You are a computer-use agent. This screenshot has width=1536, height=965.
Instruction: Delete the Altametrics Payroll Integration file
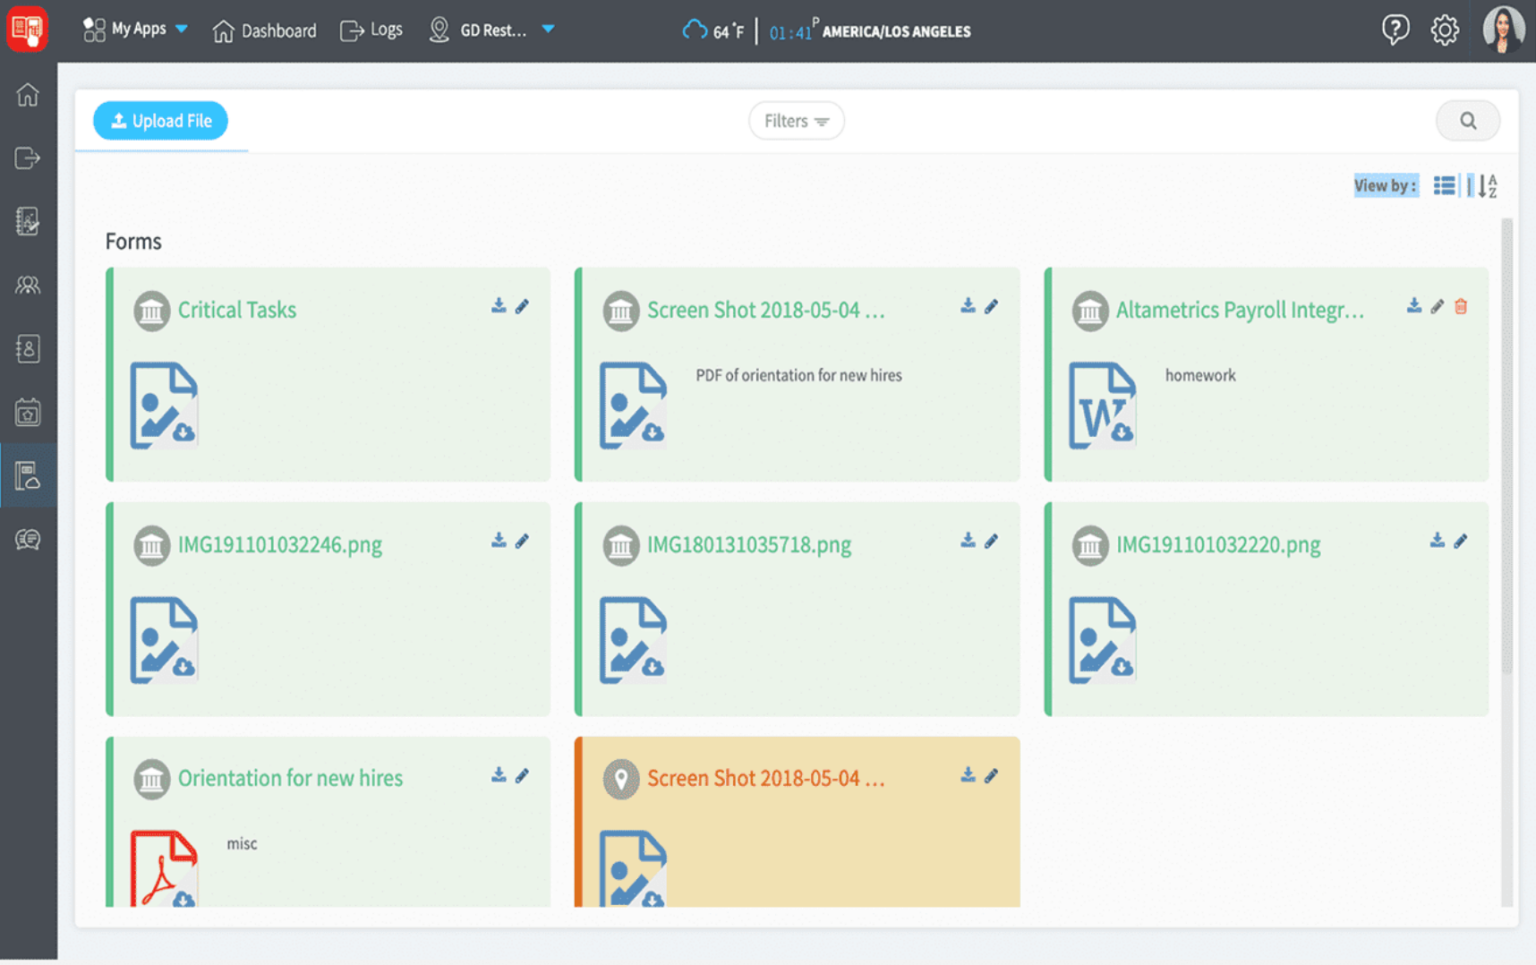coord(1461,306)
